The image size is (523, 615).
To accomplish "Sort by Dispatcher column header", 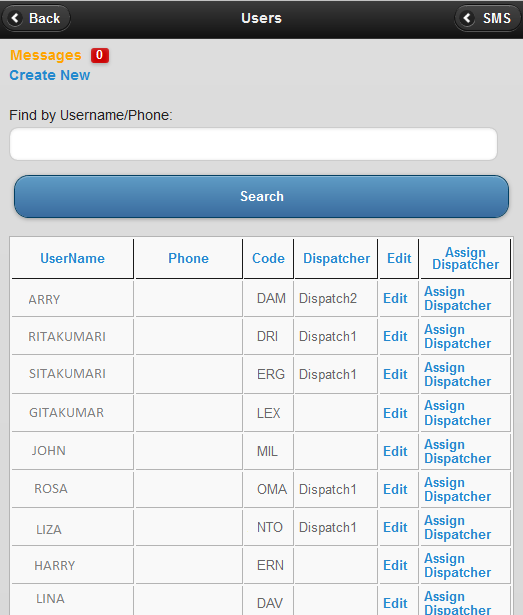I will [x=336, y=258].
